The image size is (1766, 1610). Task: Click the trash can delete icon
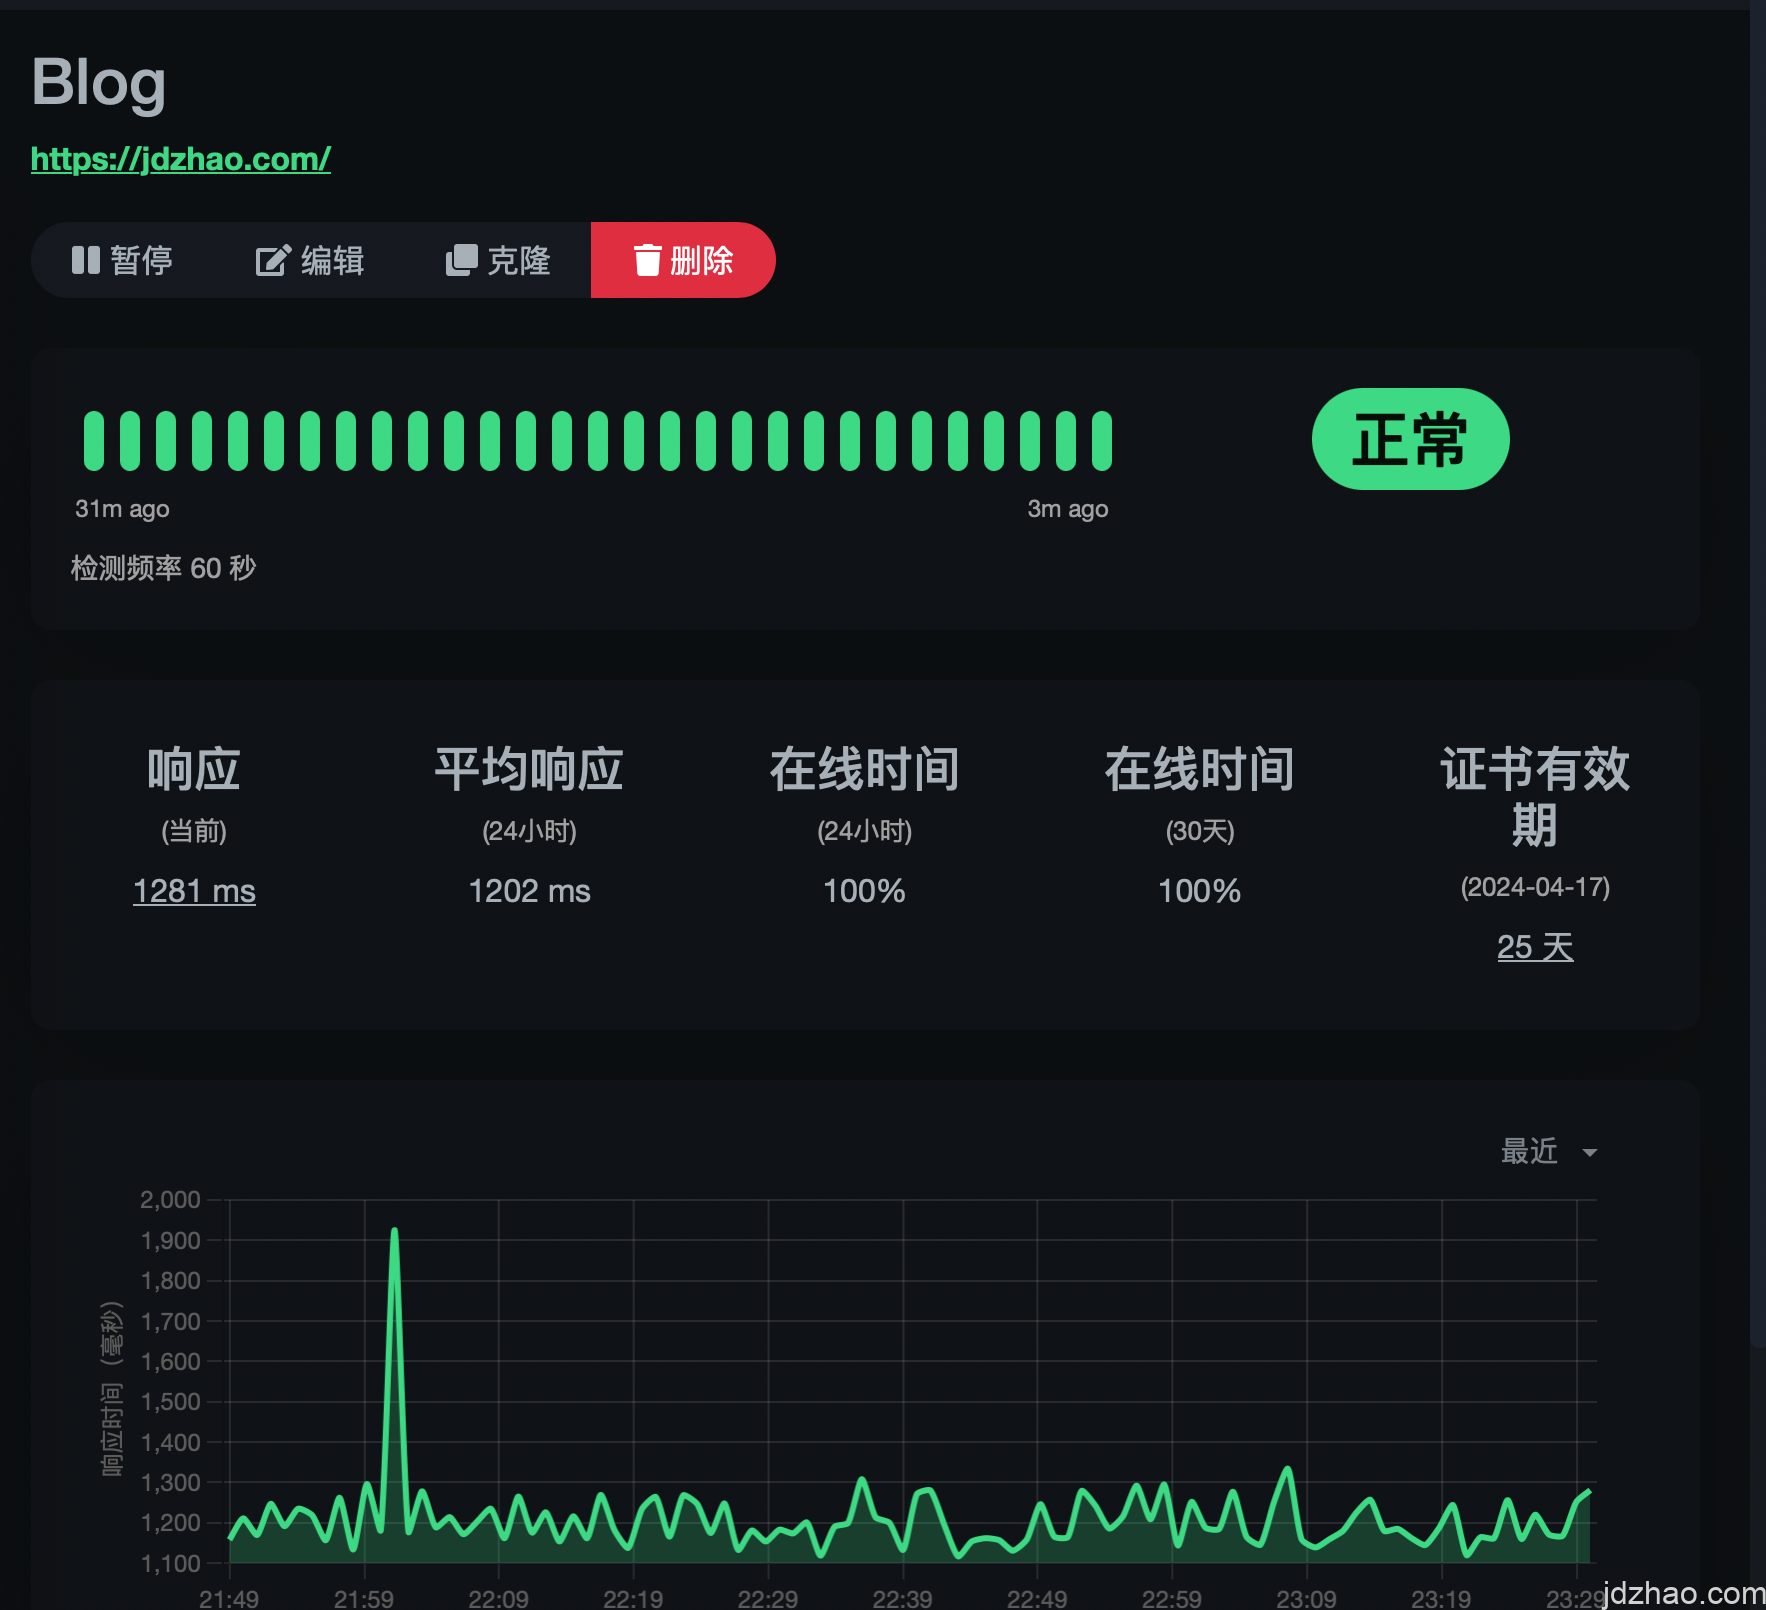click(x=647, y=260)
